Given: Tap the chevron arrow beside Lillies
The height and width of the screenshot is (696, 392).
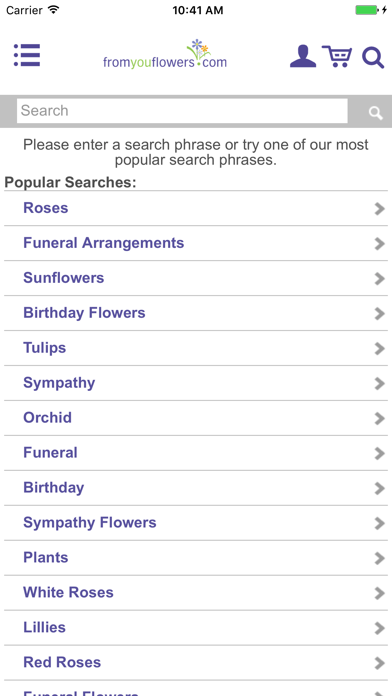Looking at the screenshot, I should pos(379,628).
